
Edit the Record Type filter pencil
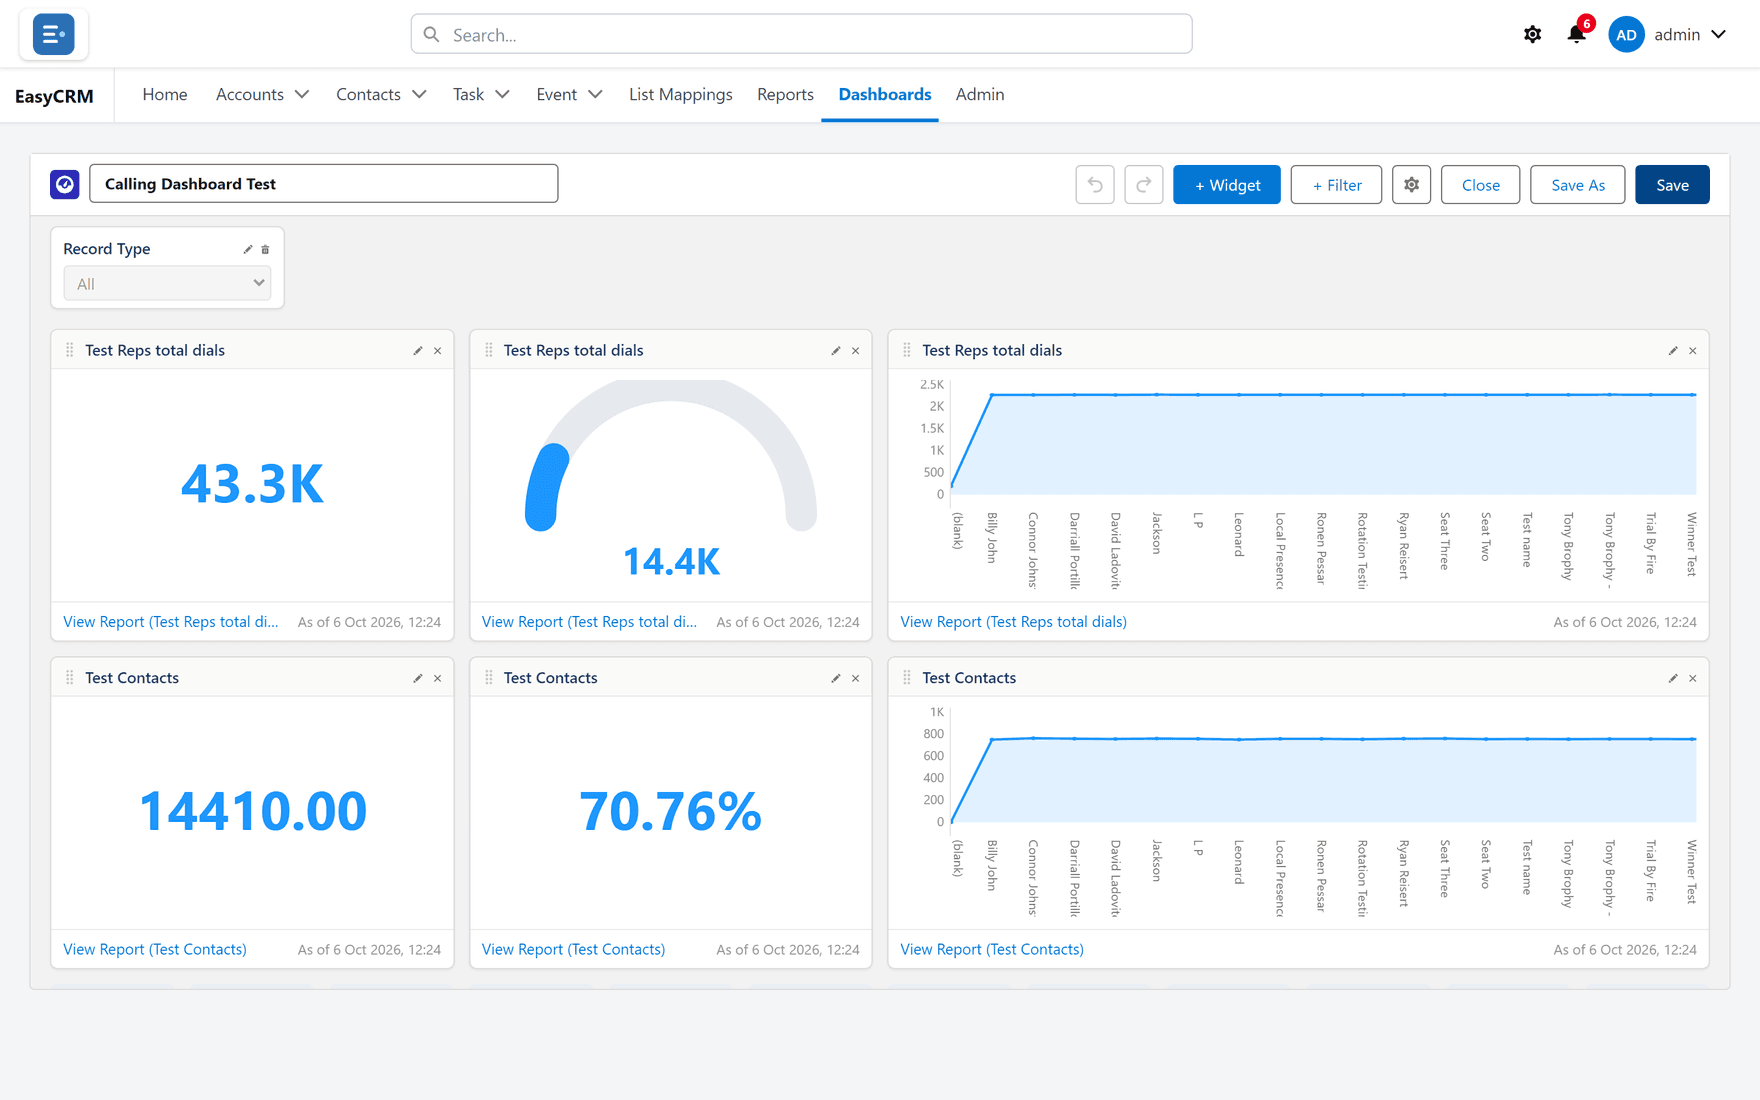tap(248, 249)
